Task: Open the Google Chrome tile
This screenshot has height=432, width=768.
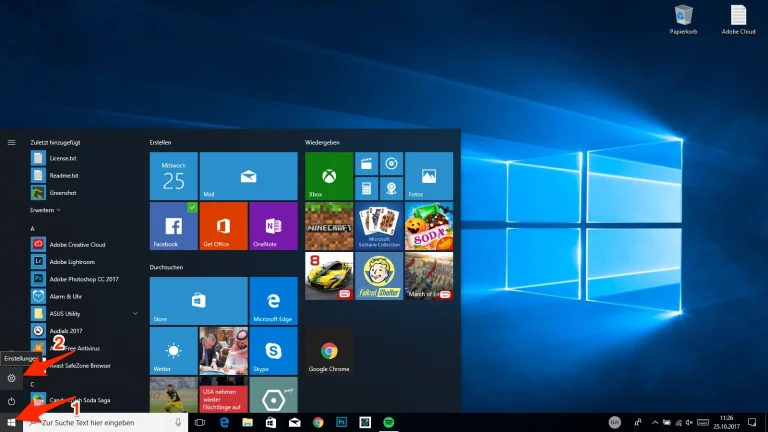Action: coord(329,351)
